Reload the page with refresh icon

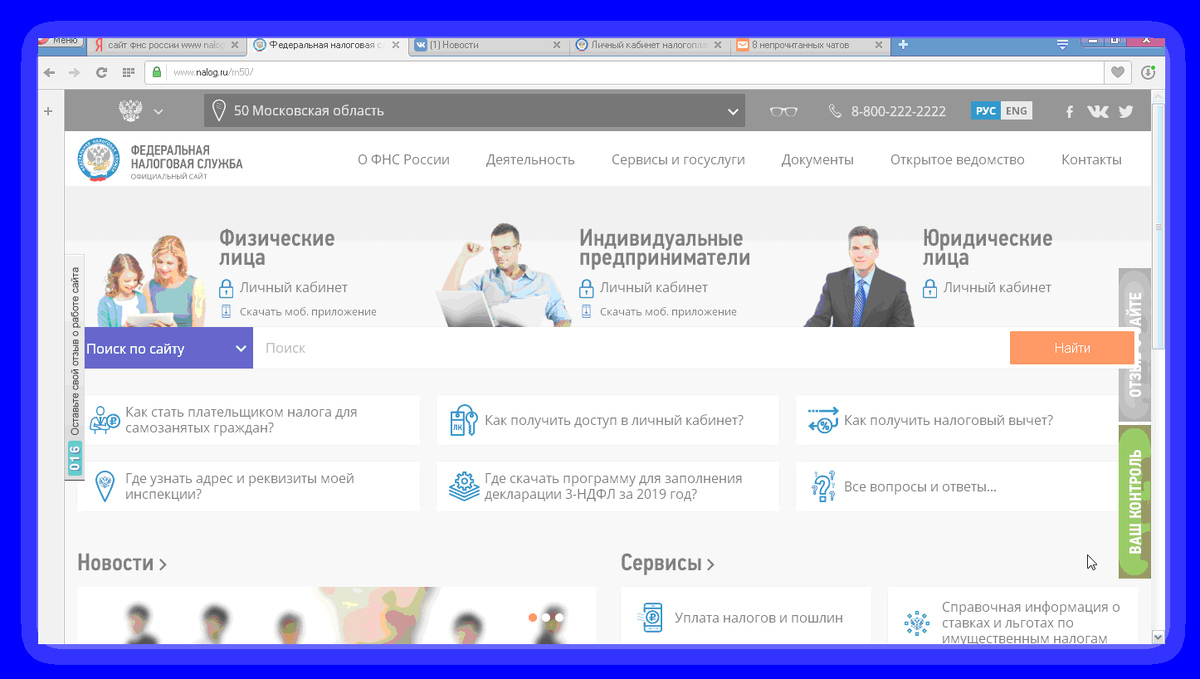[x=101, y=73]
